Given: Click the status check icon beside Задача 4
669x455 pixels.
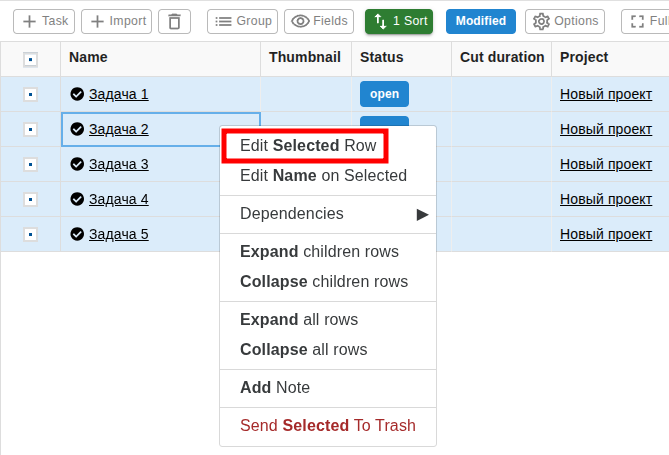Looking at the screenshot, I should 77,199.
